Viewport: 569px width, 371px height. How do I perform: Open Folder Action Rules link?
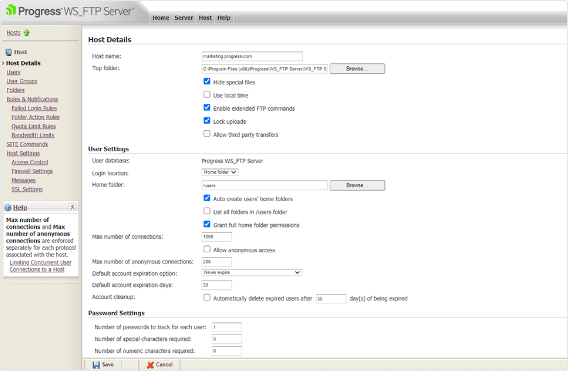point(36,117)
